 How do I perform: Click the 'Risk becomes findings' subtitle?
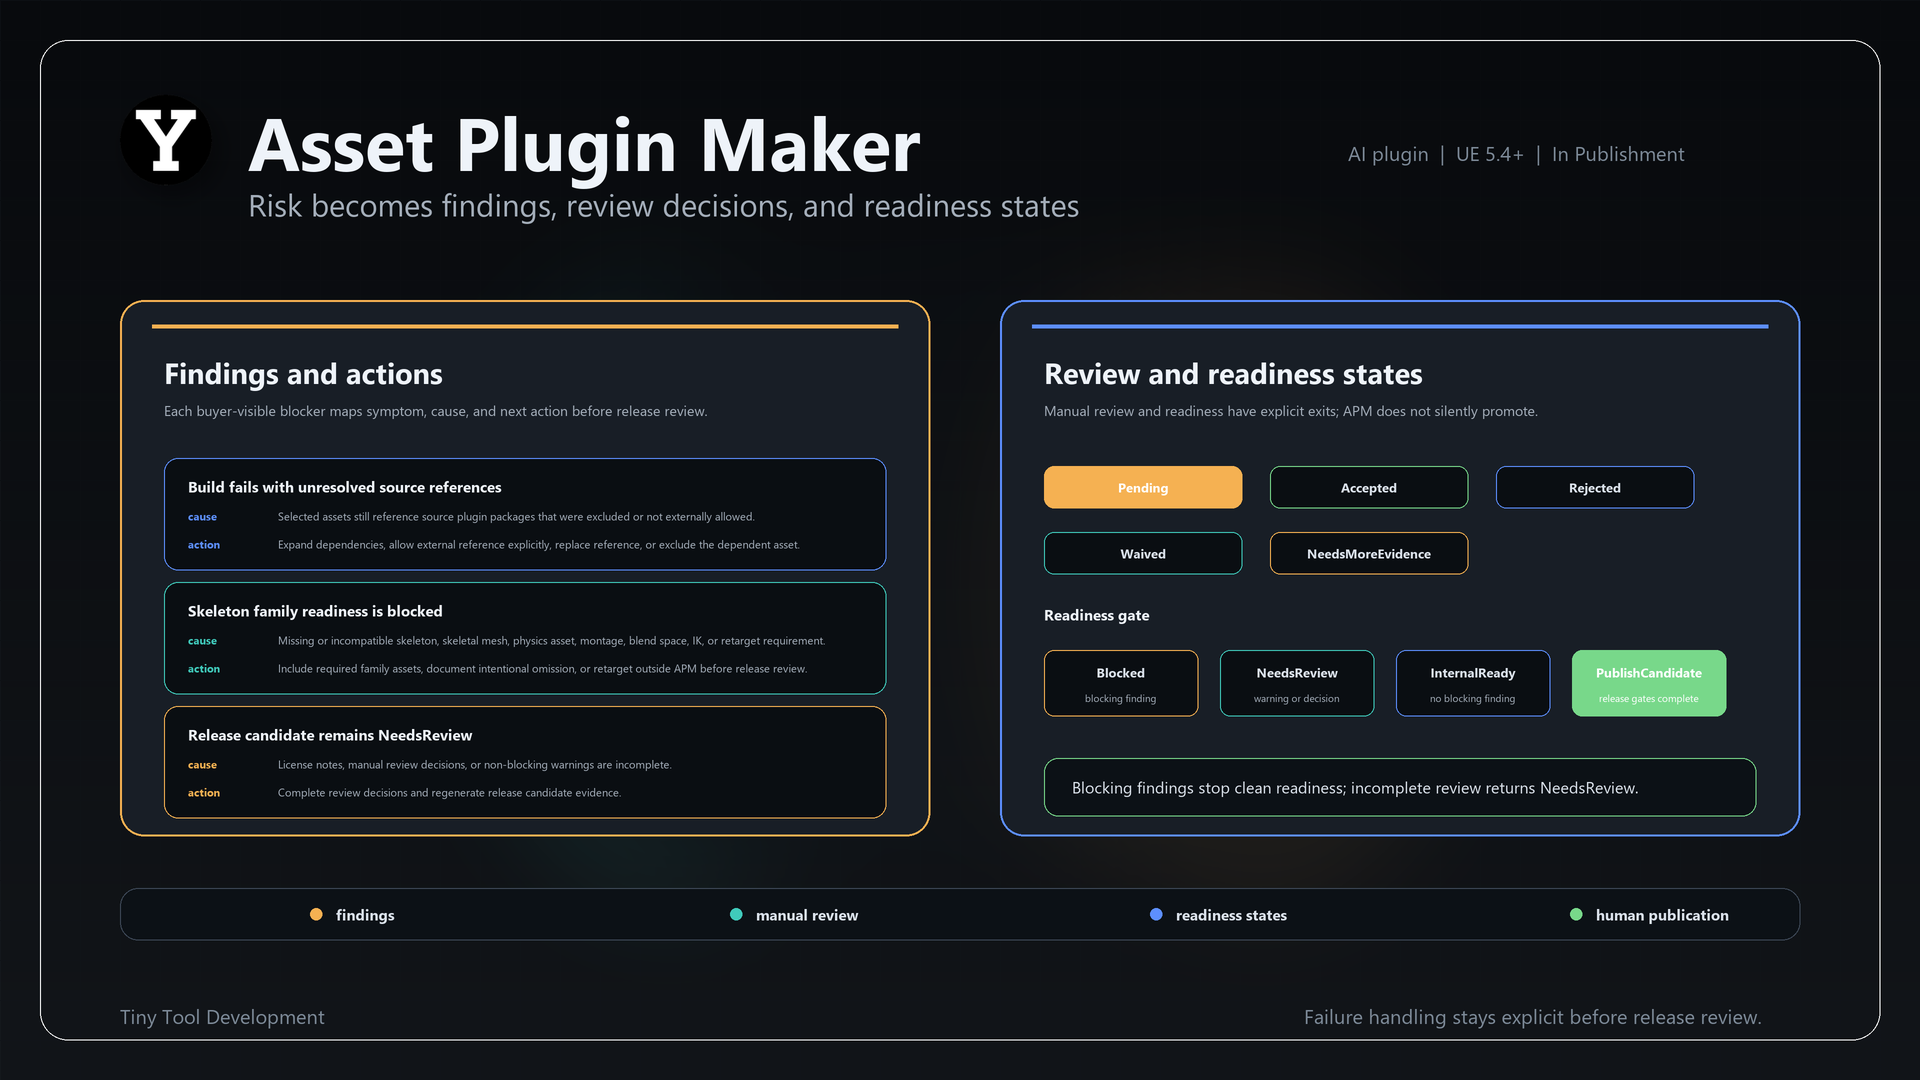click(664, 206)
